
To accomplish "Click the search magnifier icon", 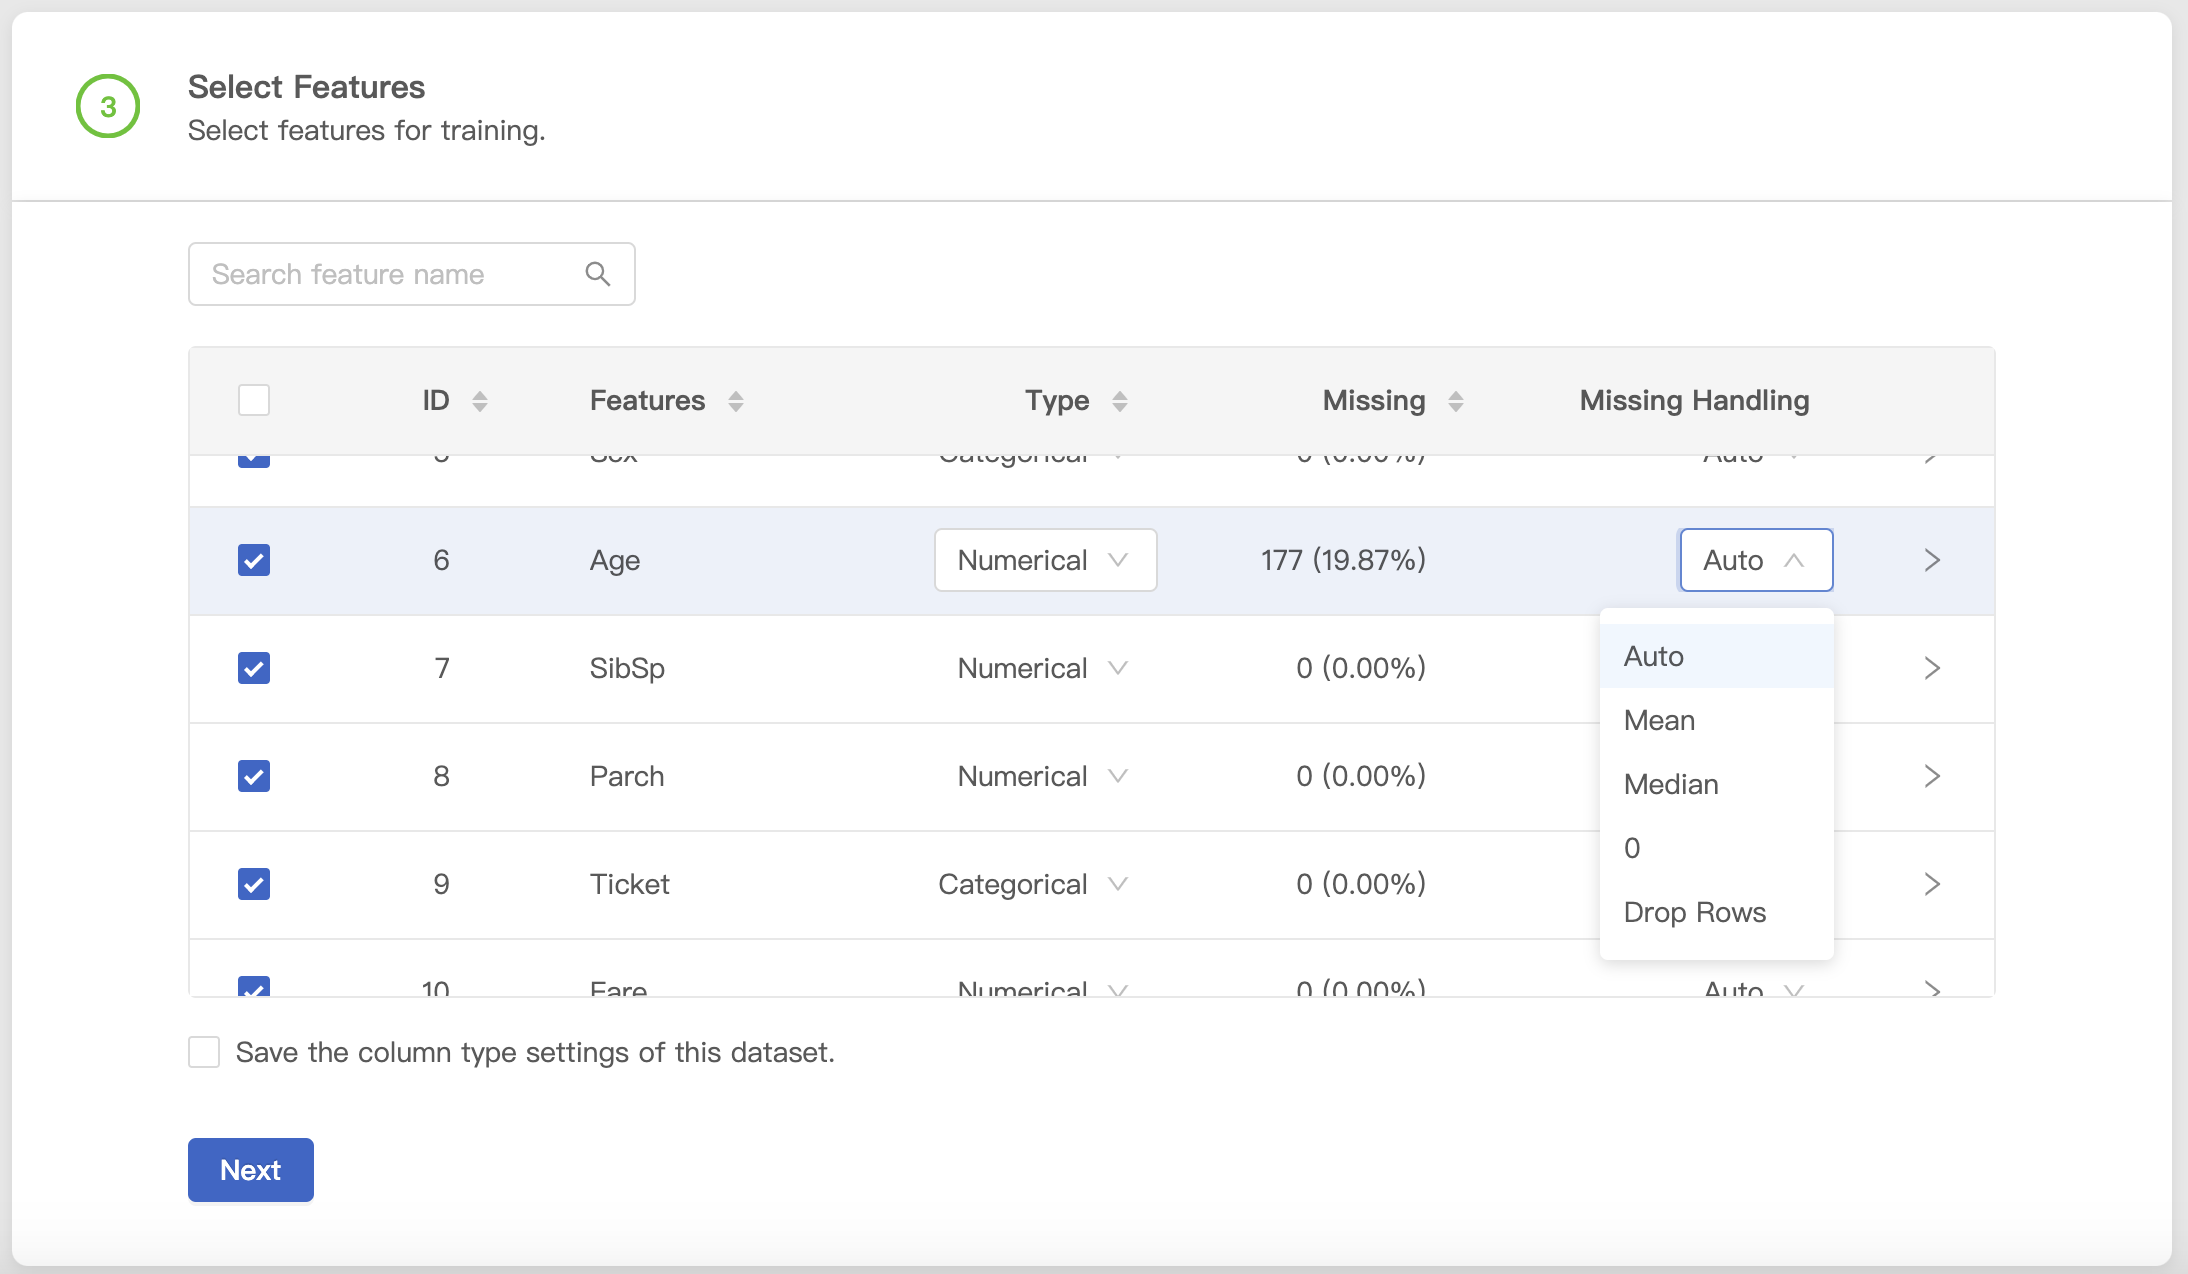I will (598, 274).
